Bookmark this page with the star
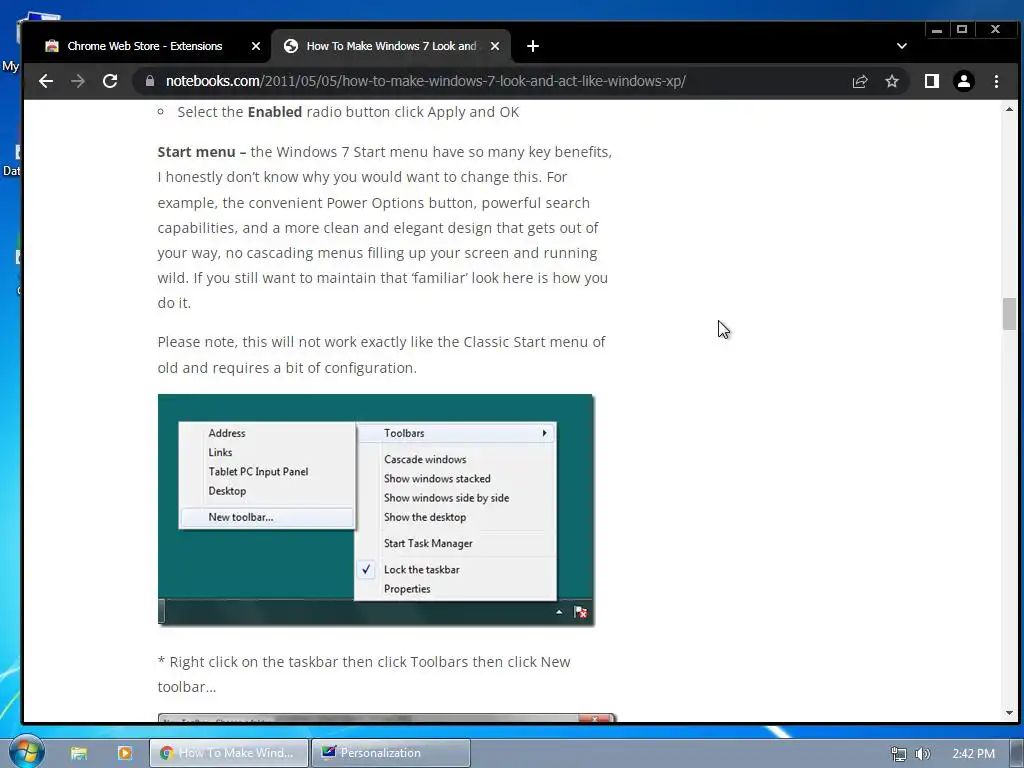Viewport: 1024px width, 768px height. coord(892,81)
